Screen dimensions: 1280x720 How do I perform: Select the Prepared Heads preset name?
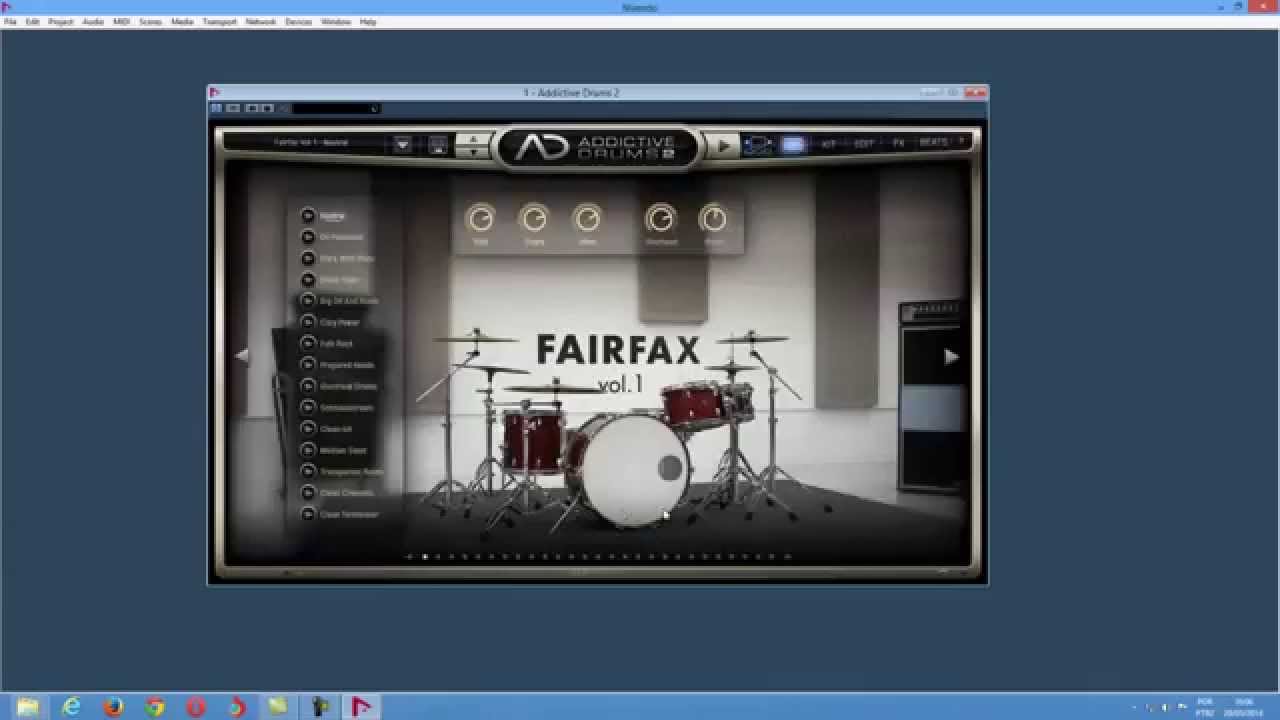(347, 366)
